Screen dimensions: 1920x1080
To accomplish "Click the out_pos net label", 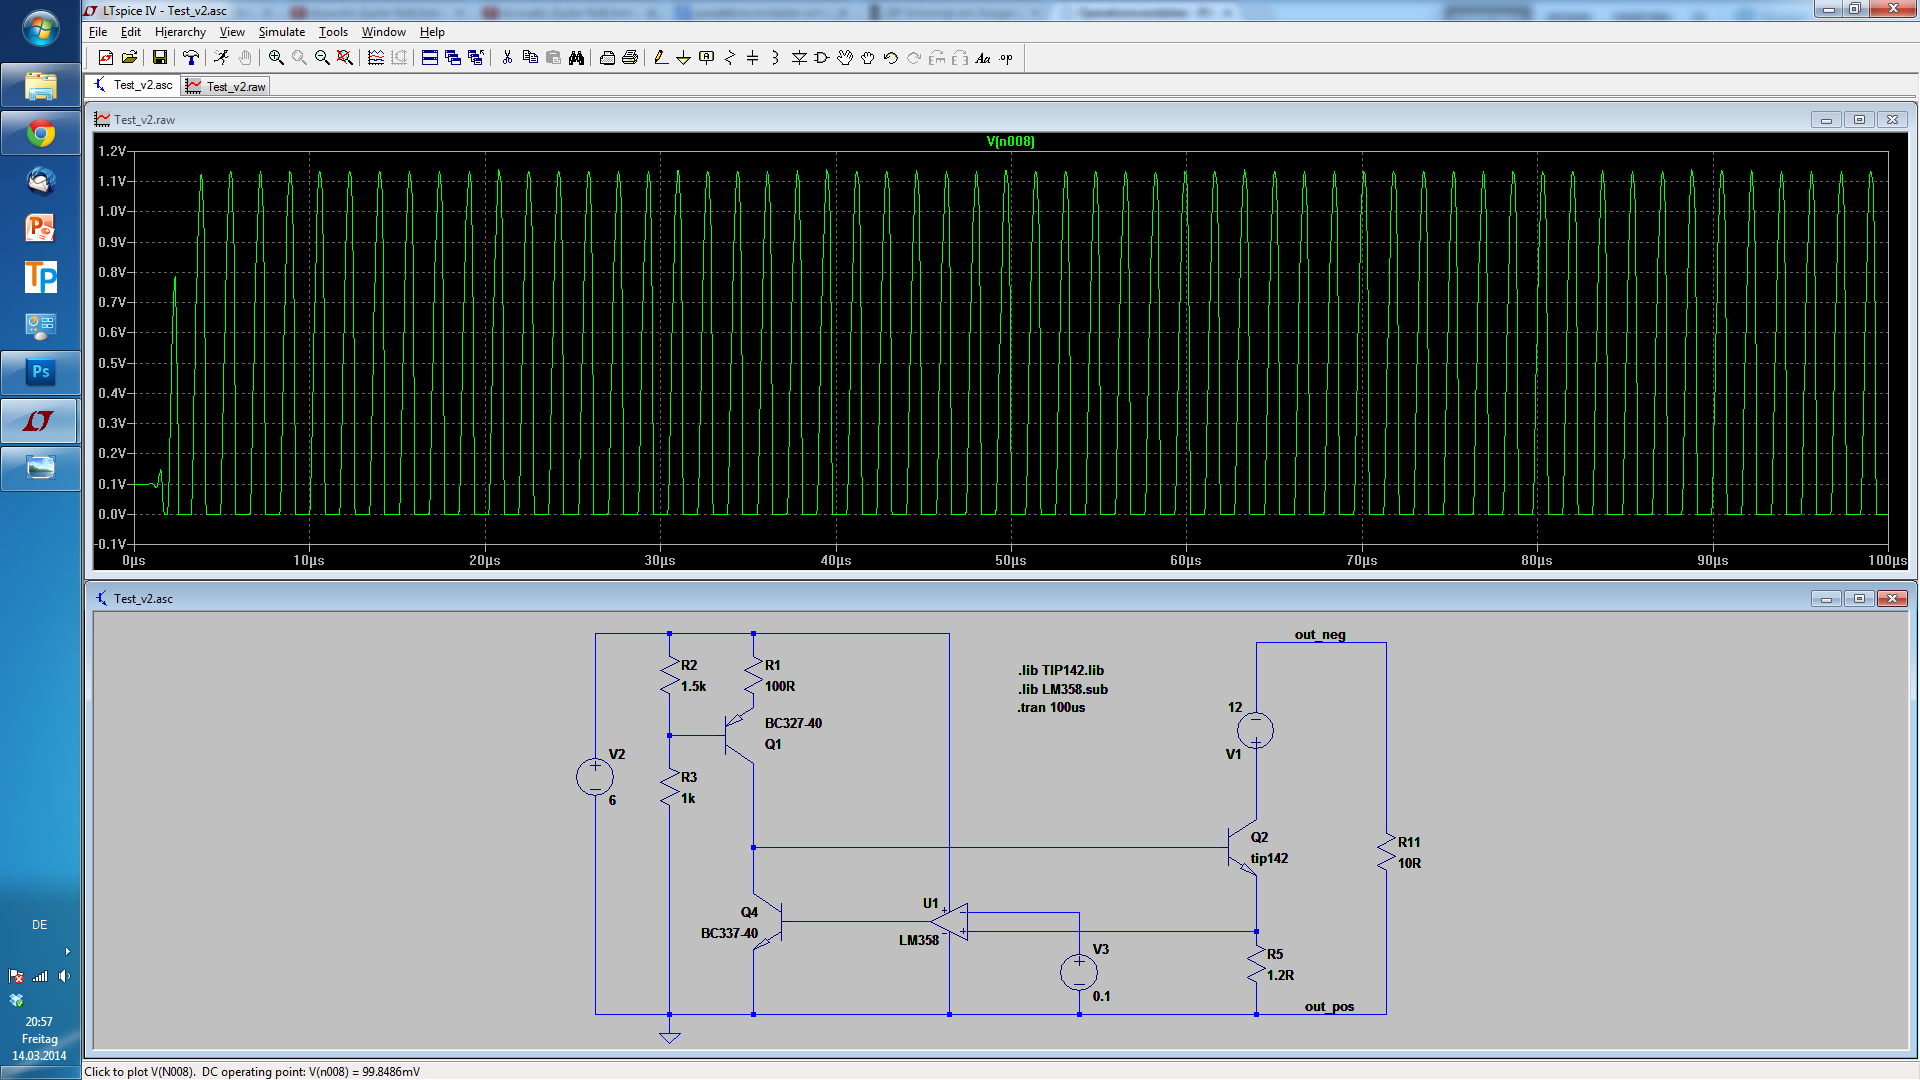I will point(1329,1006).
